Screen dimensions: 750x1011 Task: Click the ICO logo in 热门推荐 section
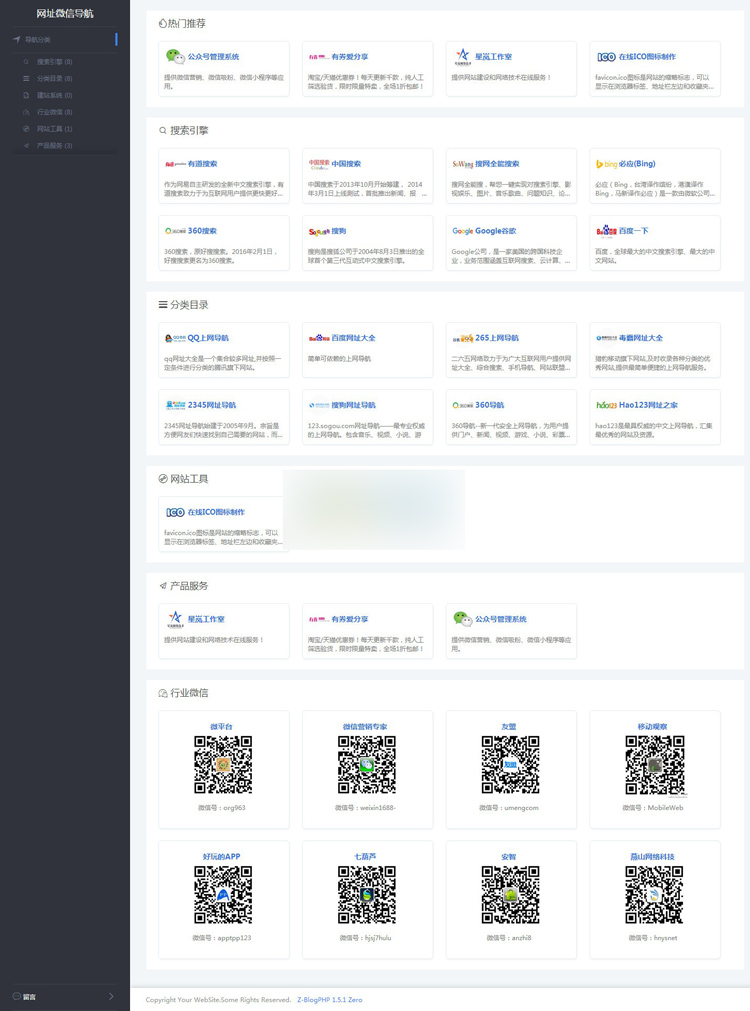tap(606, 57)
